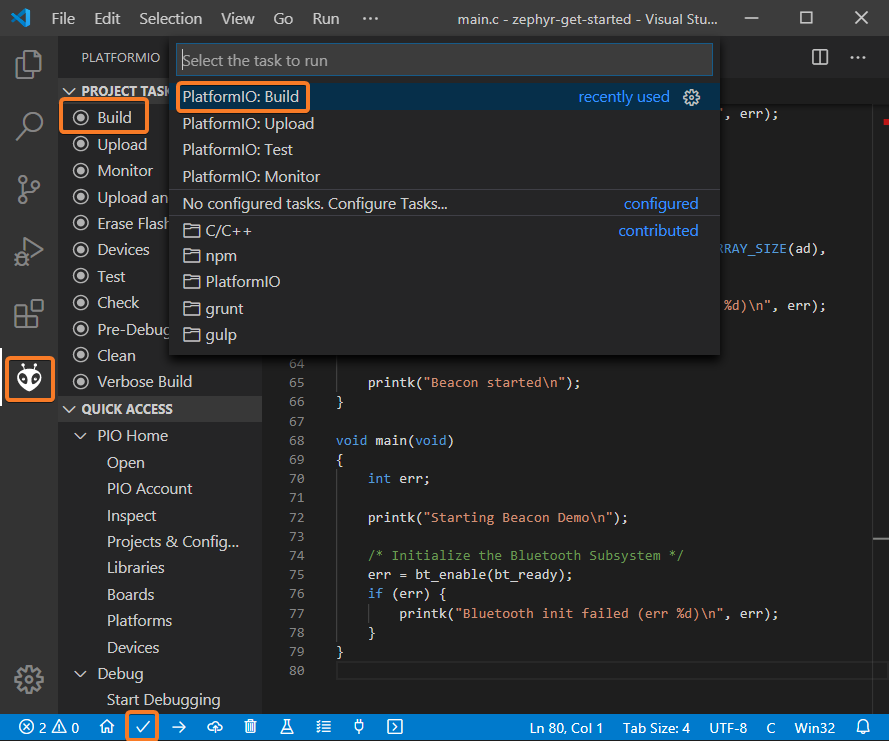Click the Upload to remote cloud icon
Image resolution: width=889 pixels, height=741 pixels.
click(215, 727)
